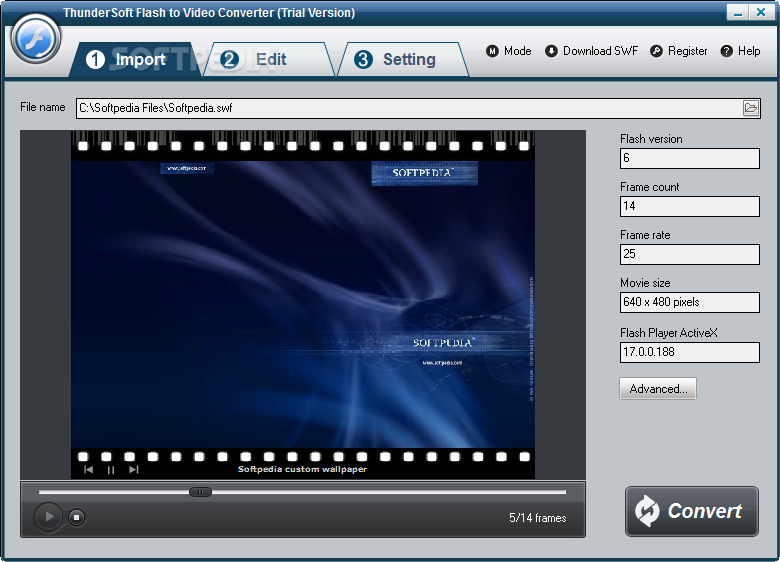780x562 pixels.
Task: Click the frame seek slider handle
Action: point(200,492)
